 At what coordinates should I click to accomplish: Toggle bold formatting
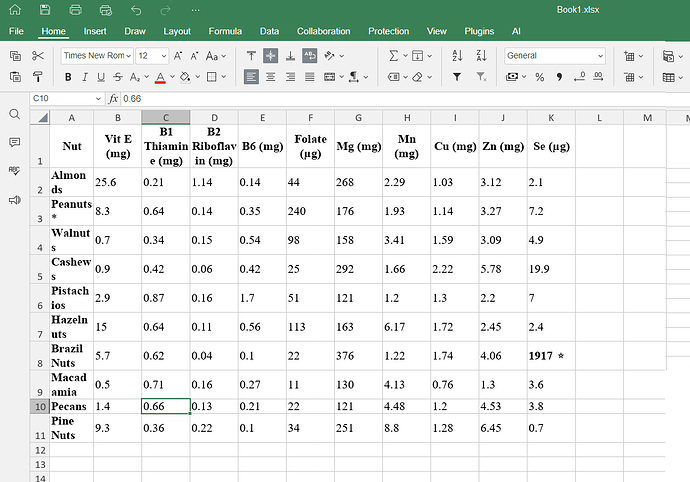tap(68, 77)
